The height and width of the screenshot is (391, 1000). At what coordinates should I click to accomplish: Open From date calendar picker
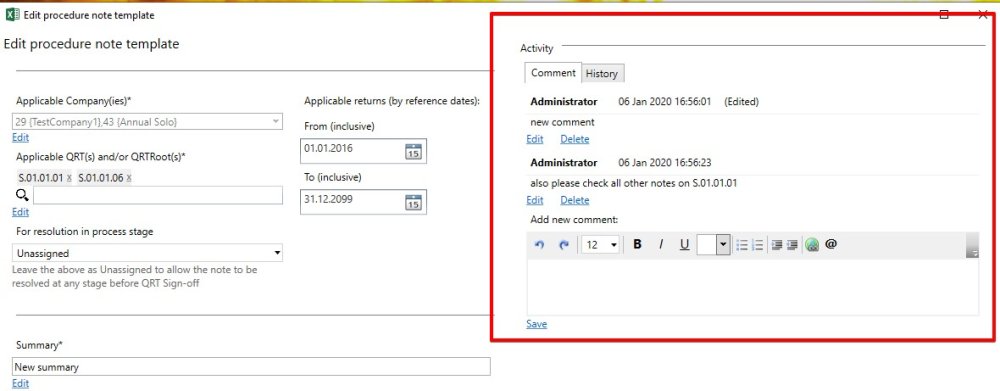point(413,152)
